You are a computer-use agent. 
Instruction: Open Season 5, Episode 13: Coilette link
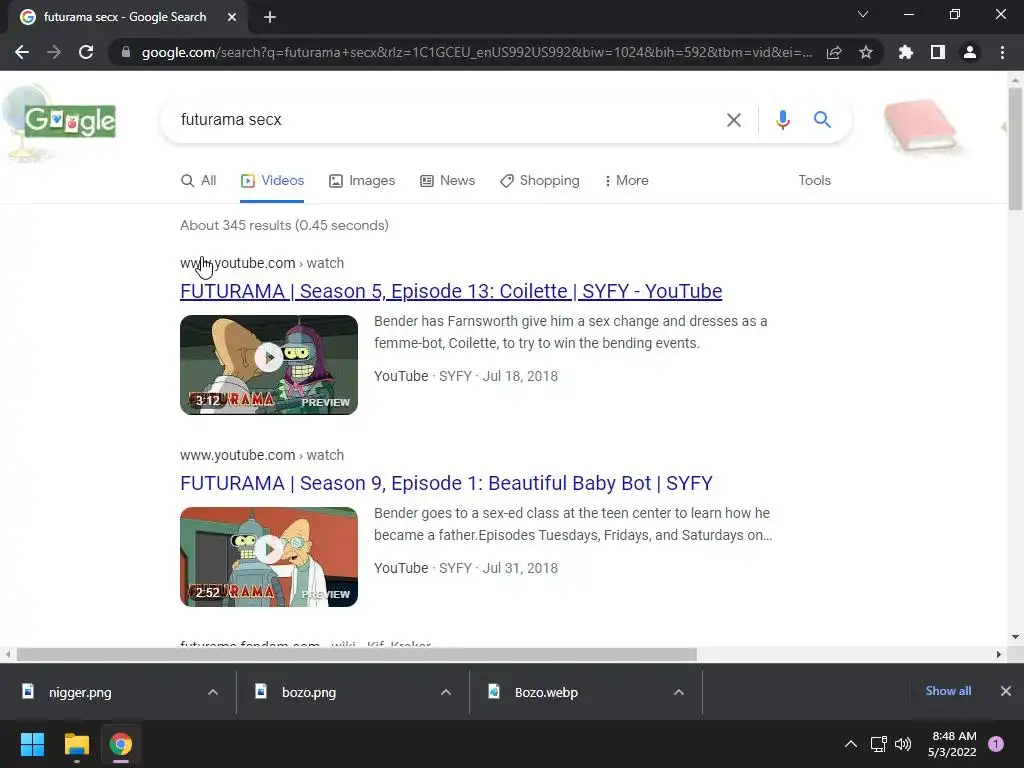click(x=451, y=291)
